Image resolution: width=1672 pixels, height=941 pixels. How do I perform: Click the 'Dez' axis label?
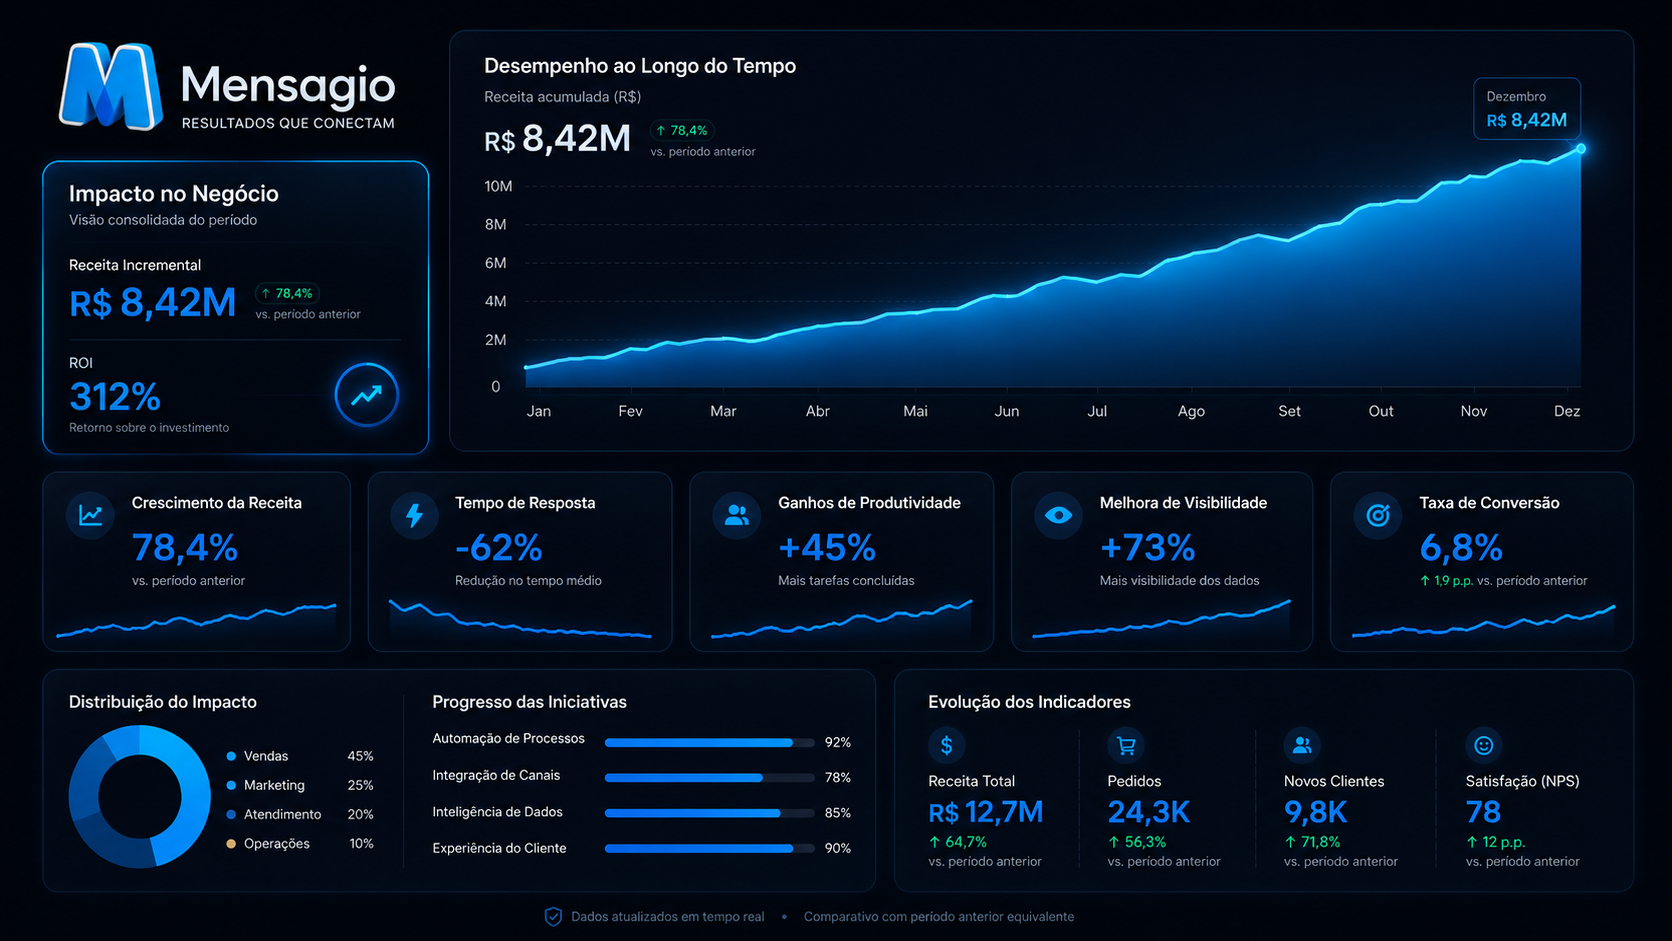(1567, 411)
